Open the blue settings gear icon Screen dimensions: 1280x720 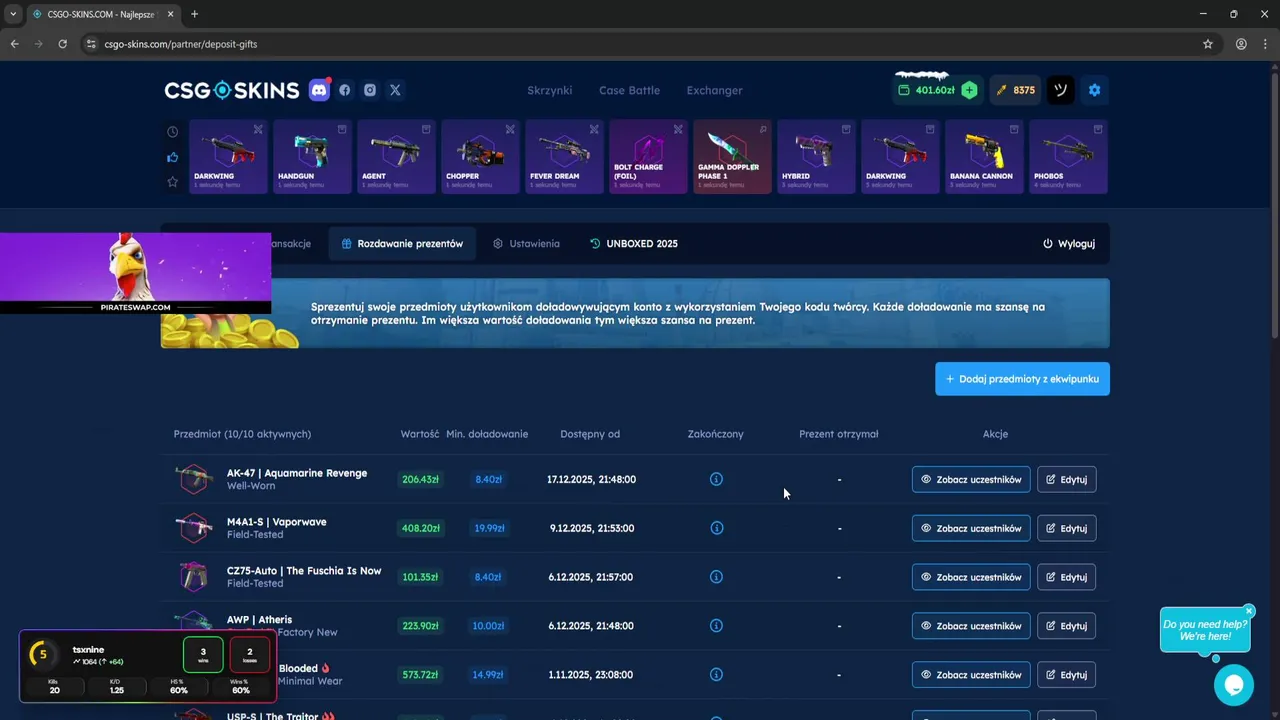click(1094, 90)
